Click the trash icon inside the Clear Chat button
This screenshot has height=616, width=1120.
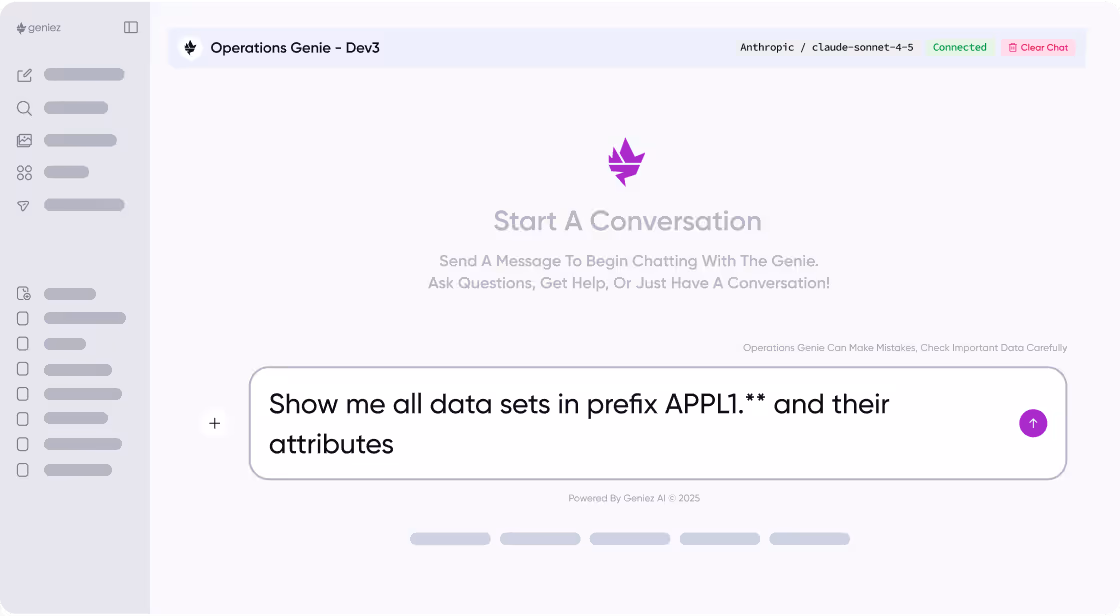[1013, 47]
